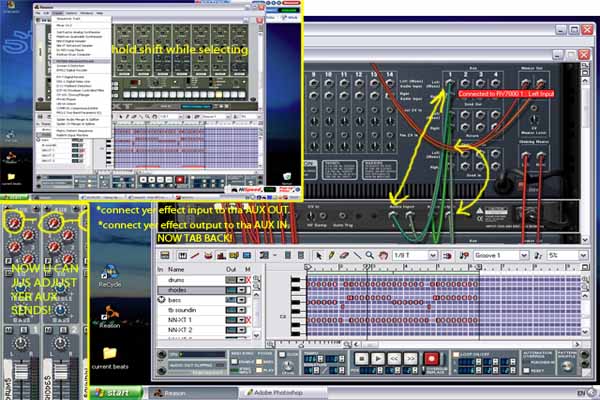Click the Aux Send 1 left jack on mixer back

450,83
